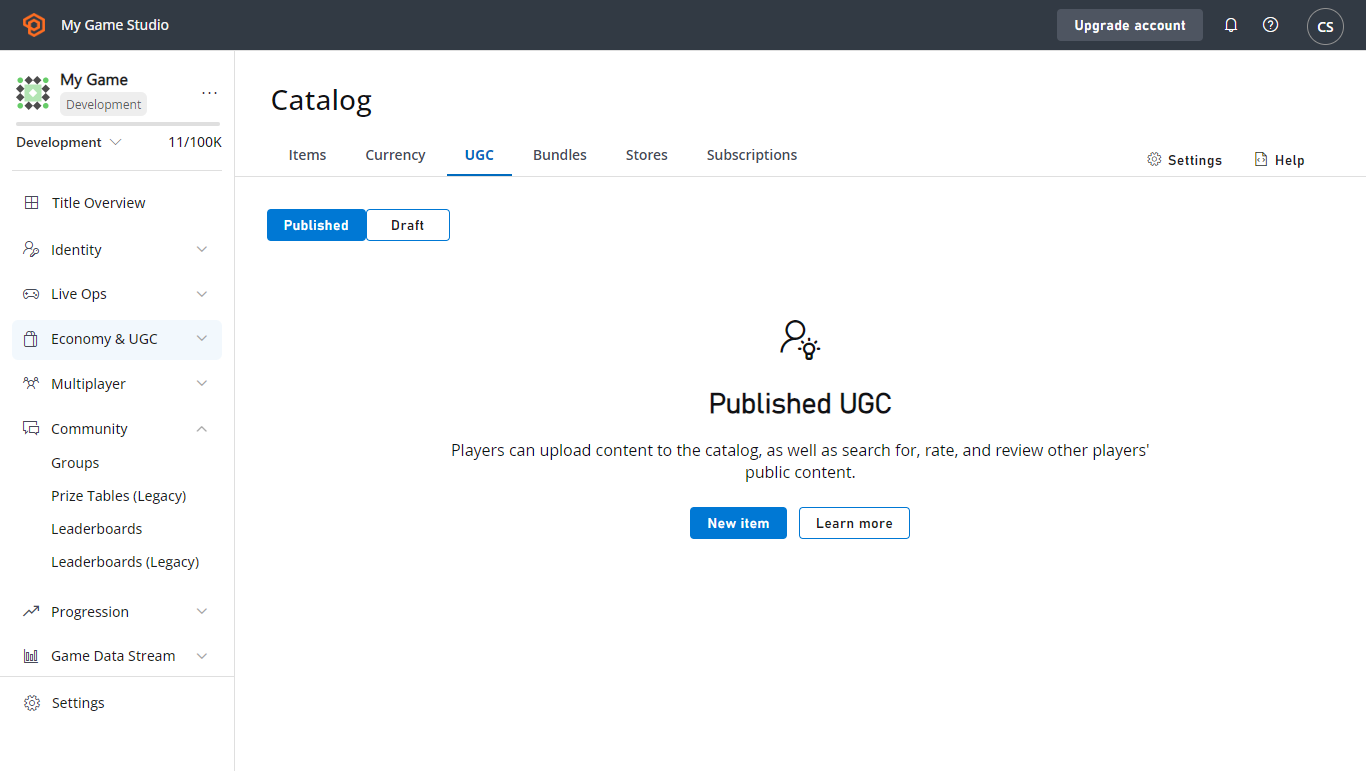Image resolution: width=1366 pixels, height=771 pixels.
Task: Click the usage progress bar
Action: tap(118, 124)
